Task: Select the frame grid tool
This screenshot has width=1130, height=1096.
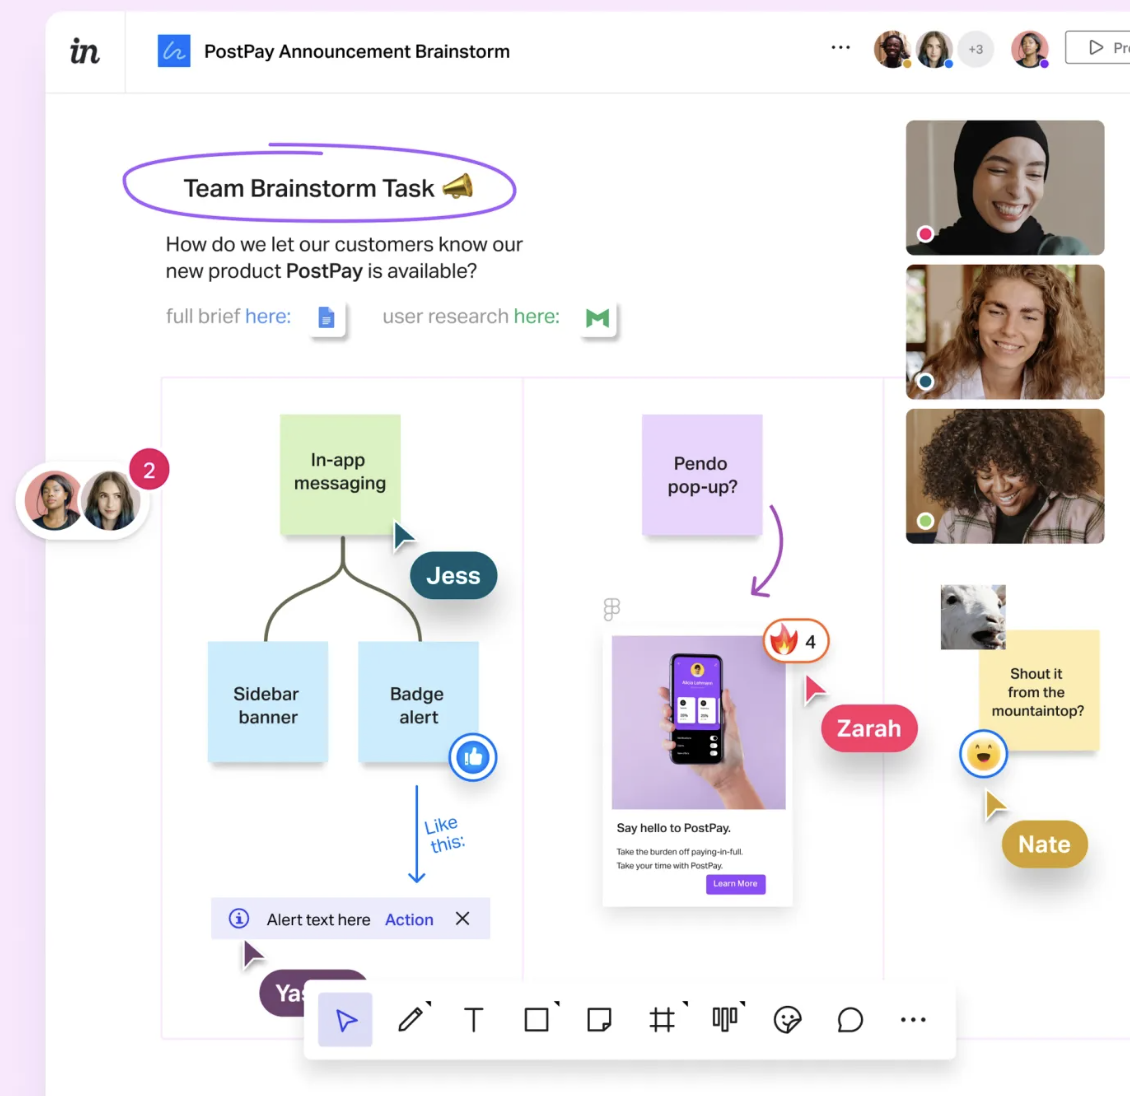Action: pos(662,1019)
